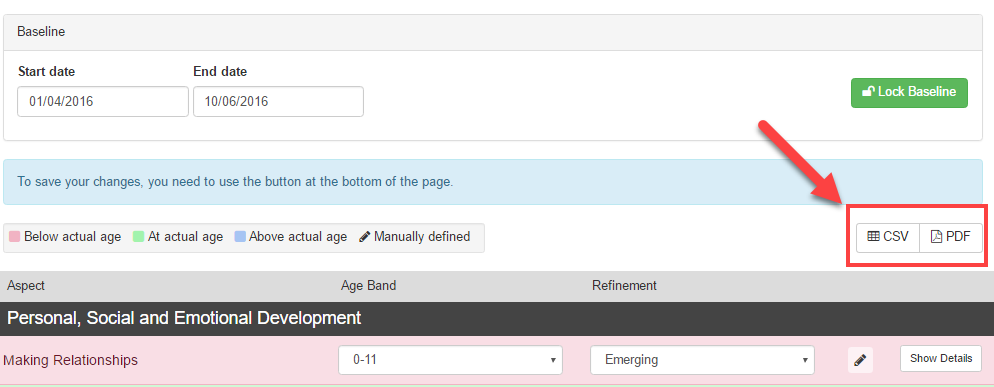The image size is (994, 387).
Task: Click the Start date field 01/04/2016
Action: pyautogui.click(x=103, y=102)
